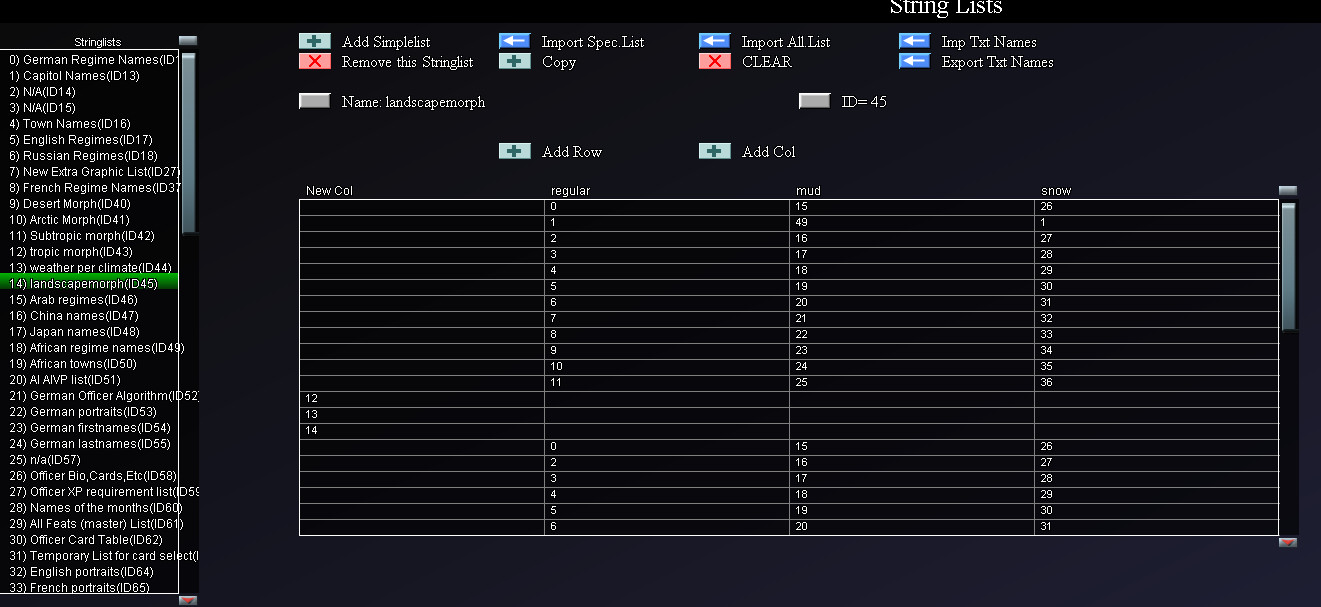1321x607 pixels.
Task: Click the Import All.List arrow icon
Action: tap(714, 42)
